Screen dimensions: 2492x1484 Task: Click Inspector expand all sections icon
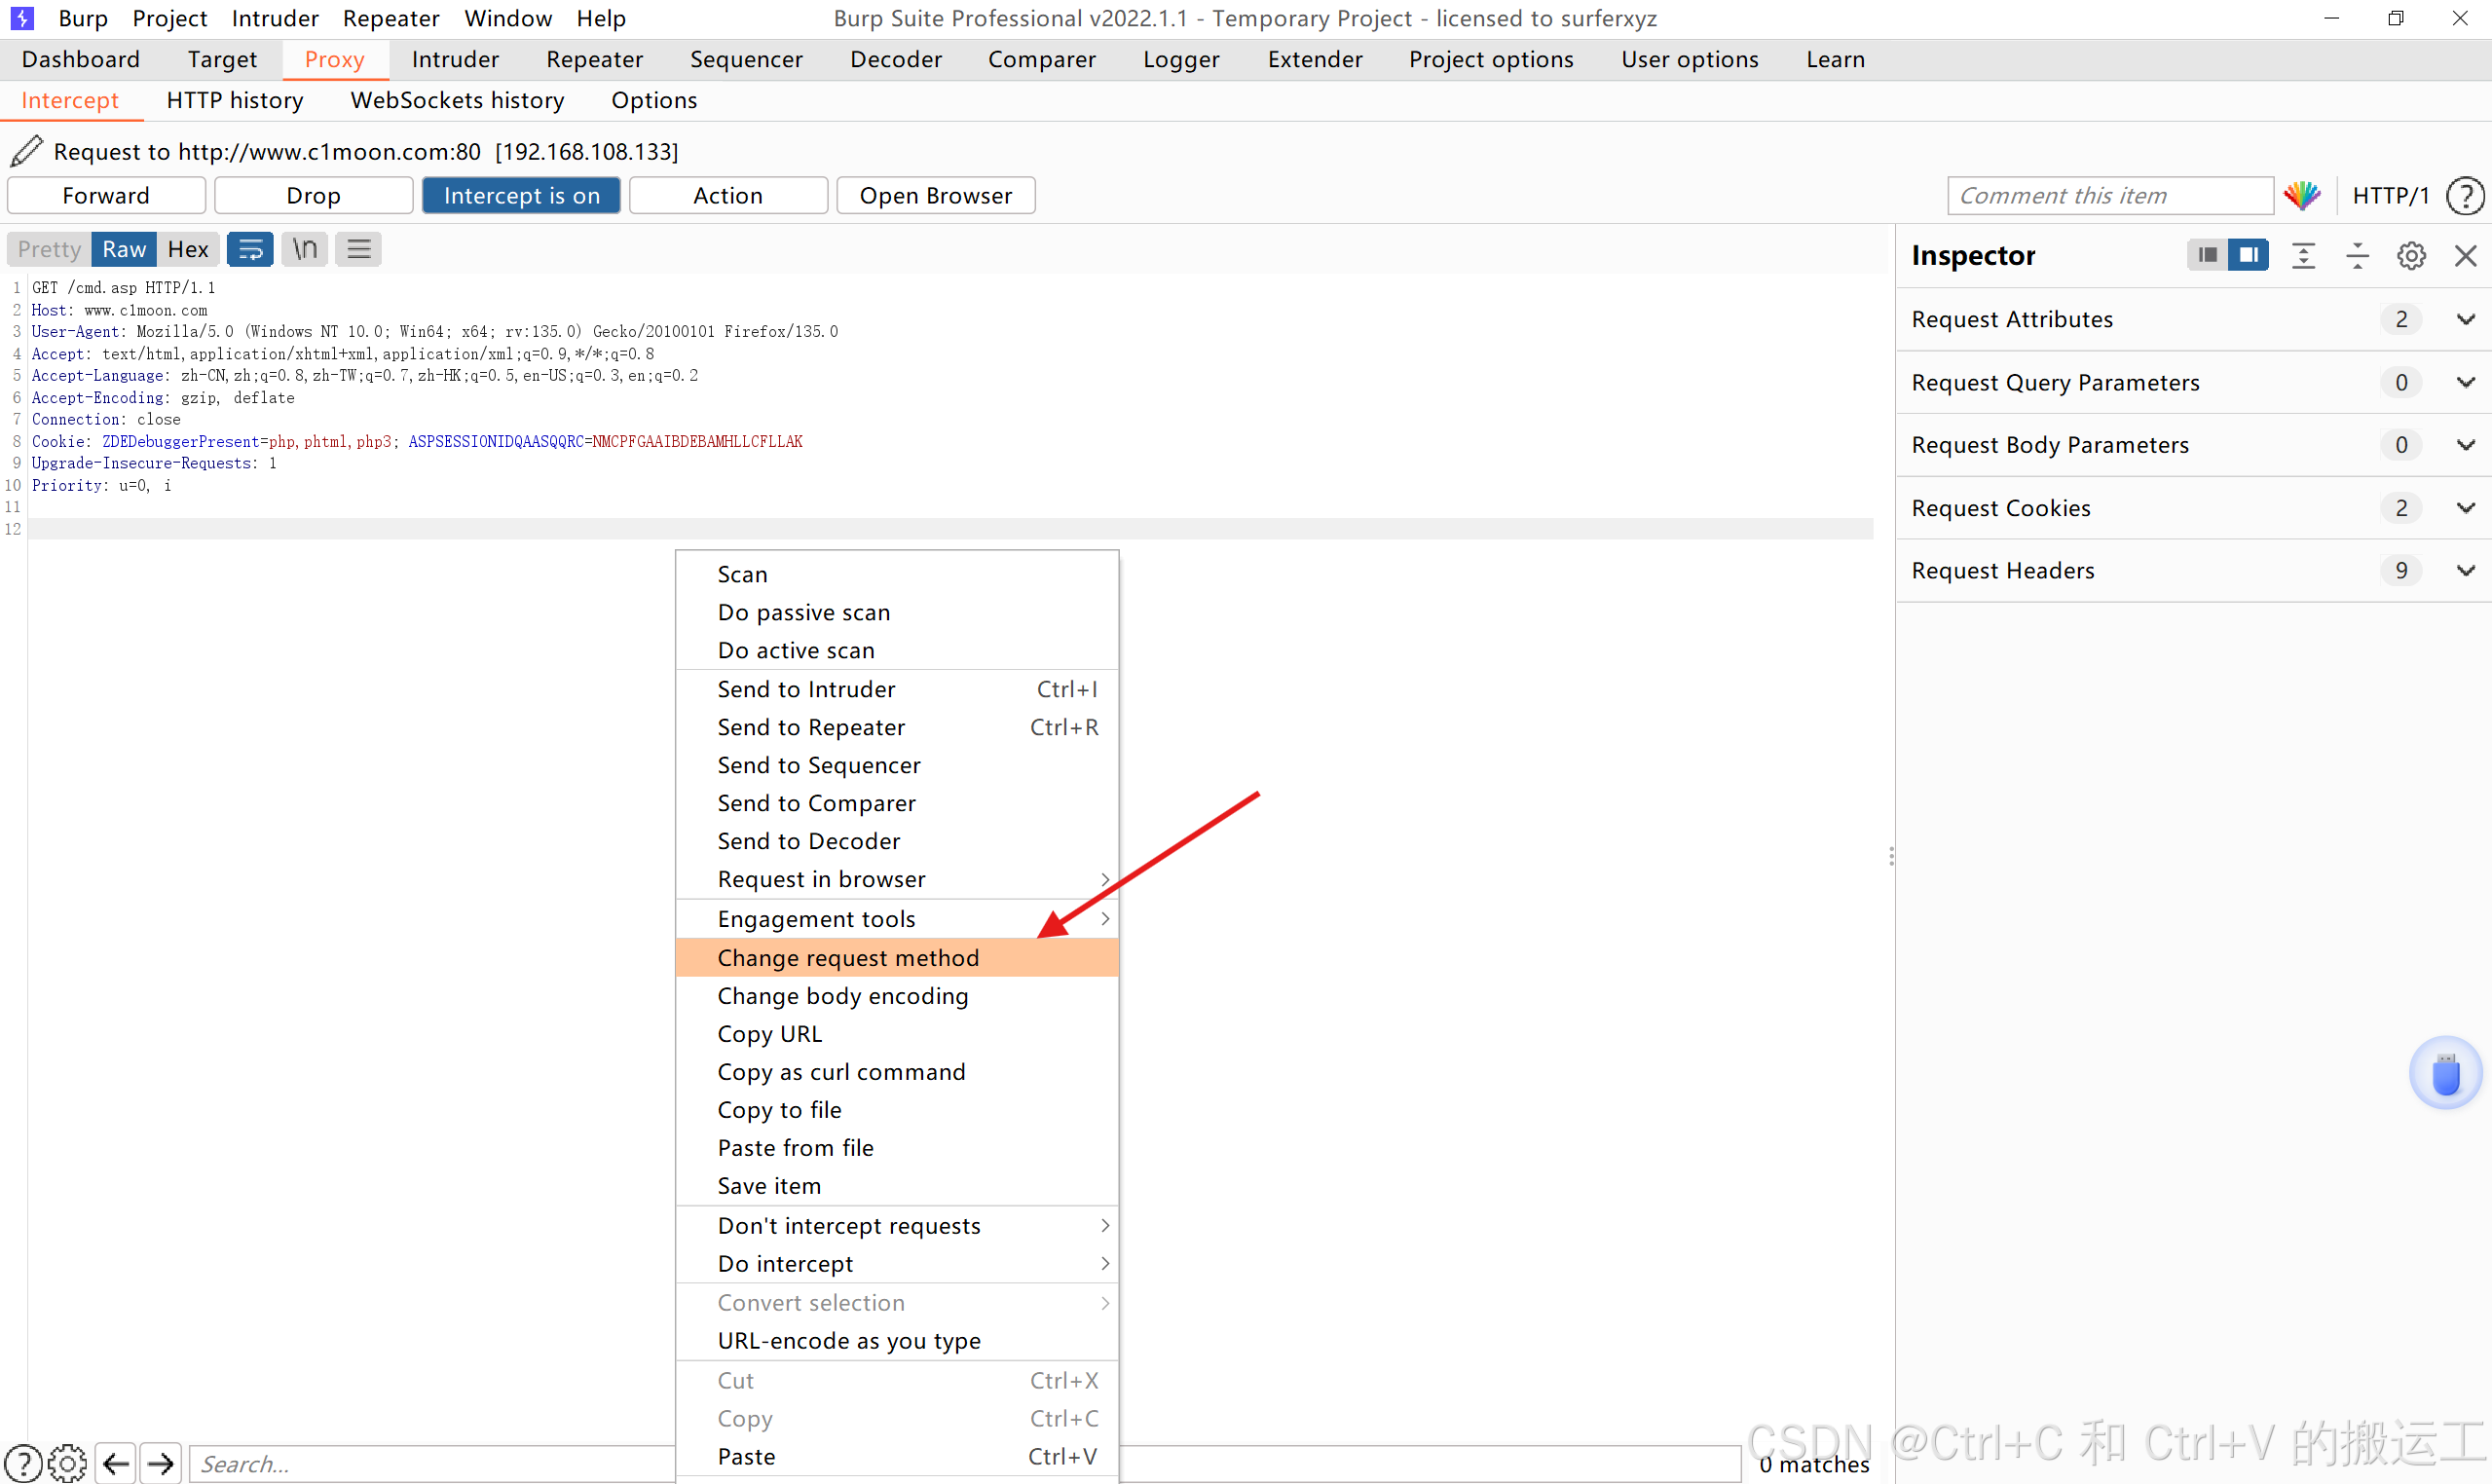point(2303,256)
